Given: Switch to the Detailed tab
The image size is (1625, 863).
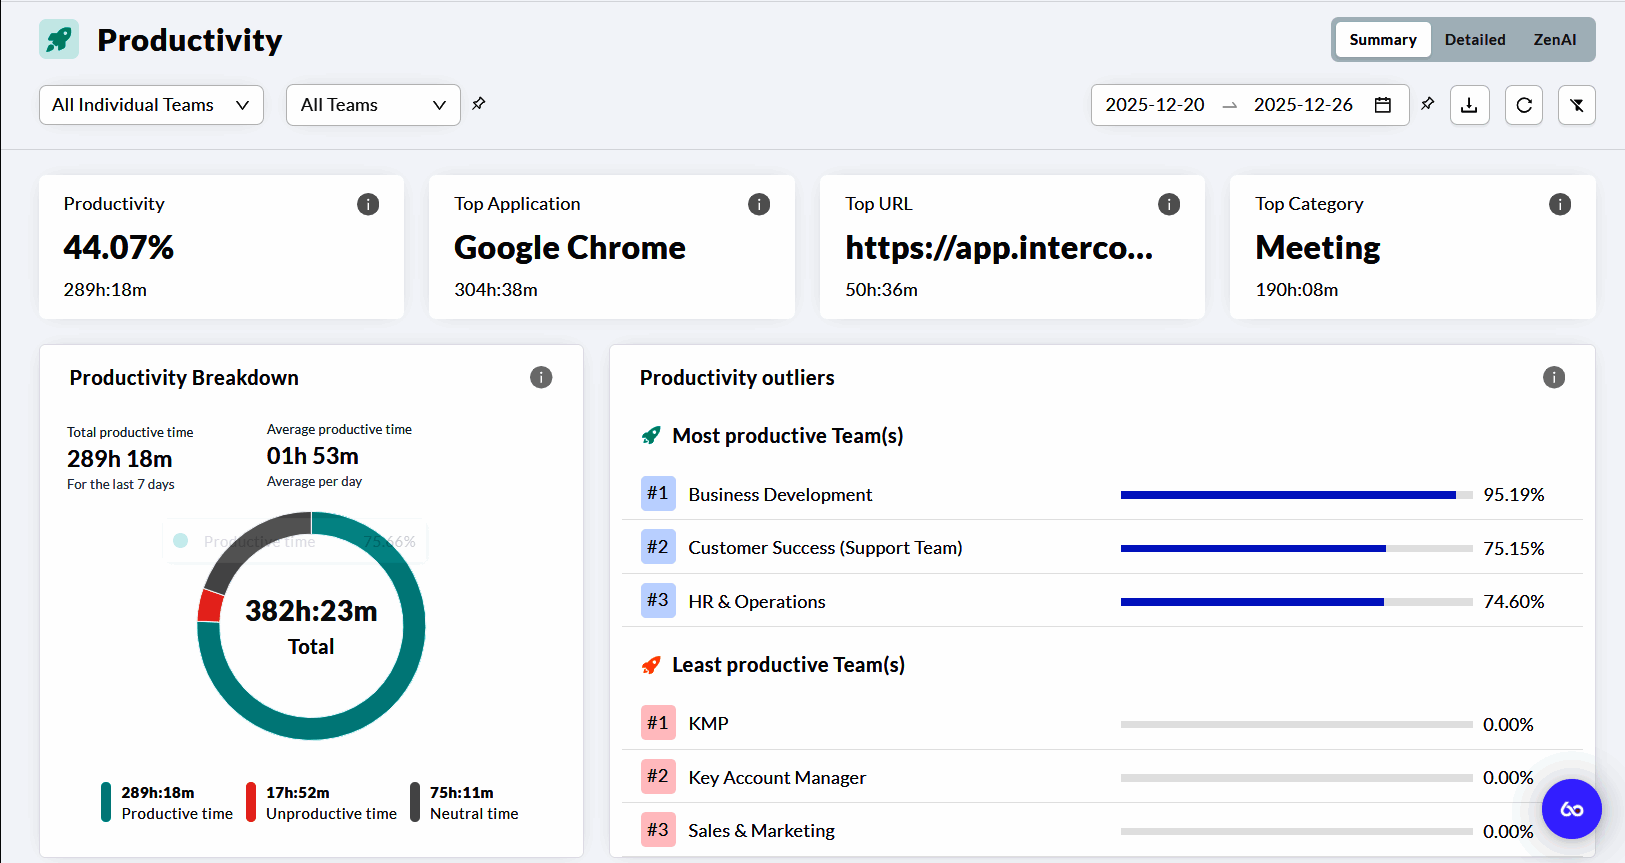Looking at the screenshot, I should point(1474,40).
